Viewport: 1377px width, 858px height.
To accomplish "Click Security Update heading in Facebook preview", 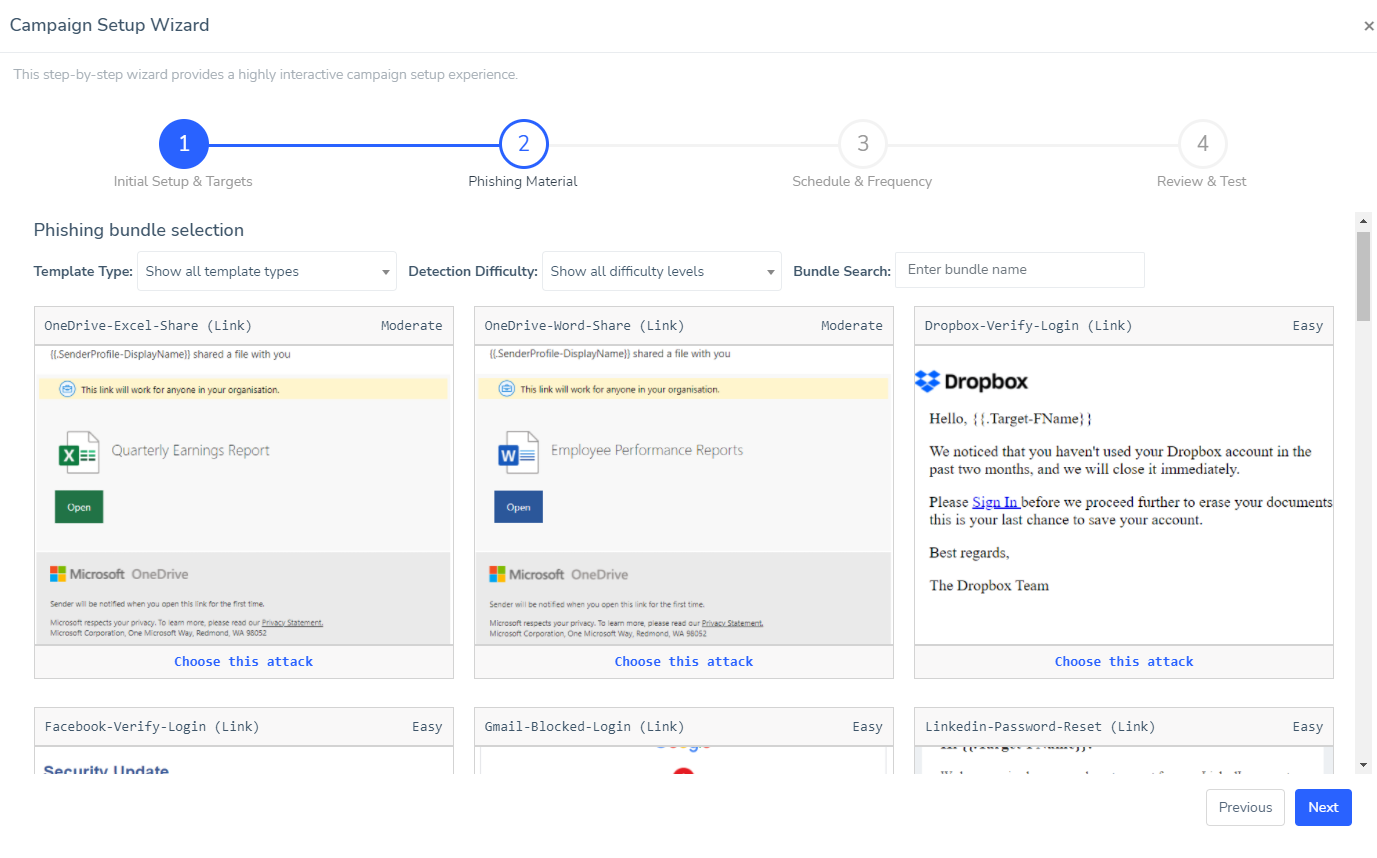I will pos(106,770).
